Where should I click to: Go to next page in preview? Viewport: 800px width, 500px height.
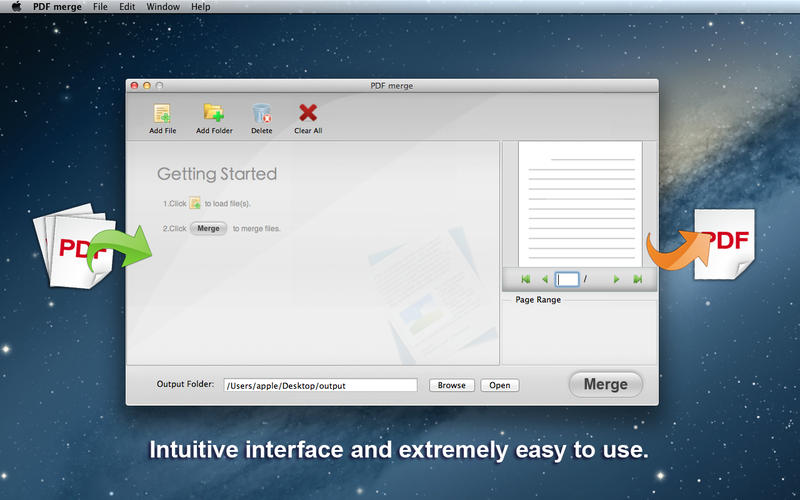pyautogui.click(x=616, y=280)
